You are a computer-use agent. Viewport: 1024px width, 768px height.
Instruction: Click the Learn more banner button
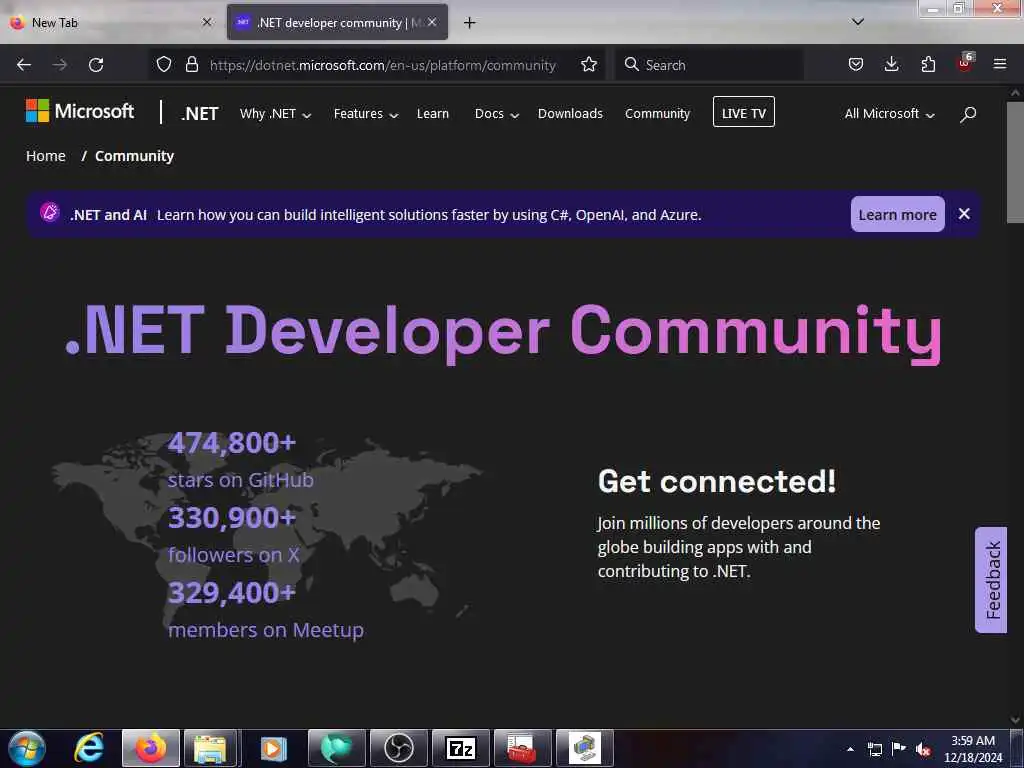click(897, 214)
